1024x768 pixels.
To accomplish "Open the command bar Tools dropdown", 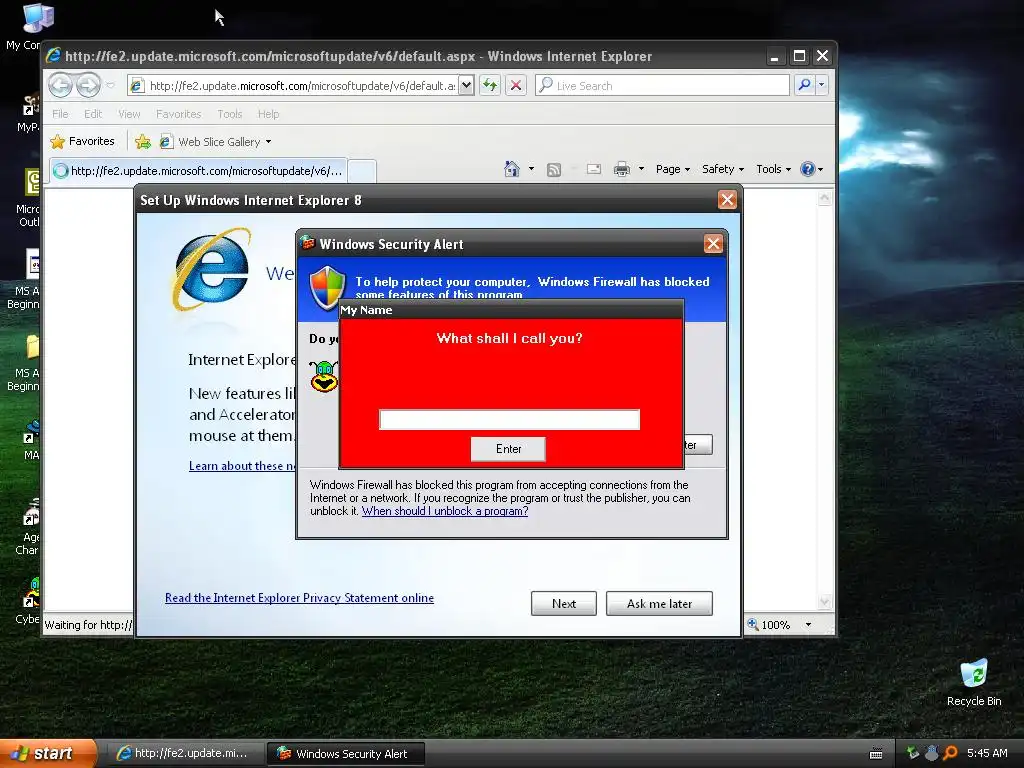I will tap(773, 169).
